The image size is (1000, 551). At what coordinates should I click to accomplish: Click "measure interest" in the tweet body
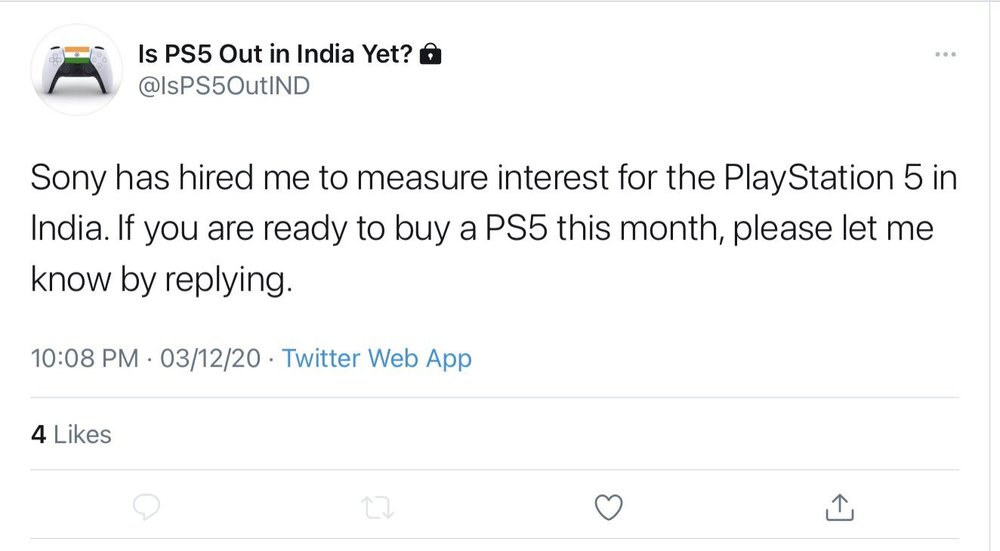476,180
